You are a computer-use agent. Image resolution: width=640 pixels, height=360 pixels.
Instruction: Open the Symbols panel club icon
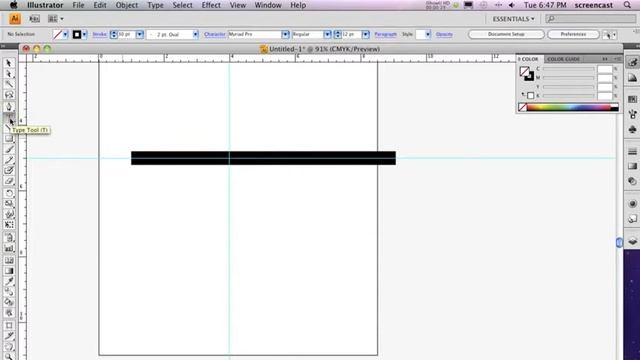coord(632,130)
